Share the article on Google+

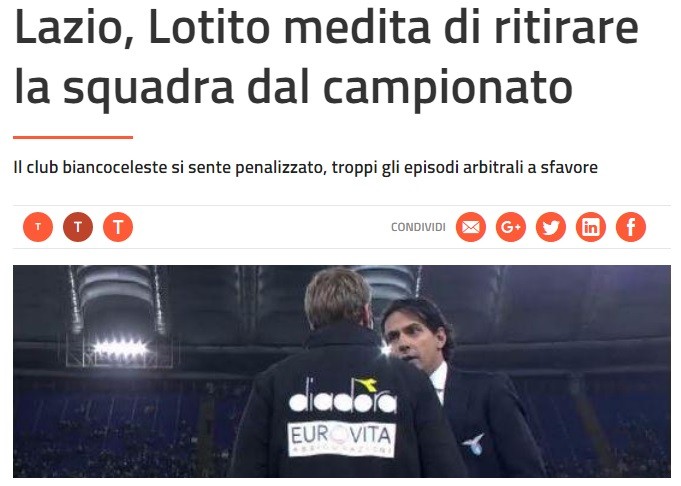click(511, 227)
